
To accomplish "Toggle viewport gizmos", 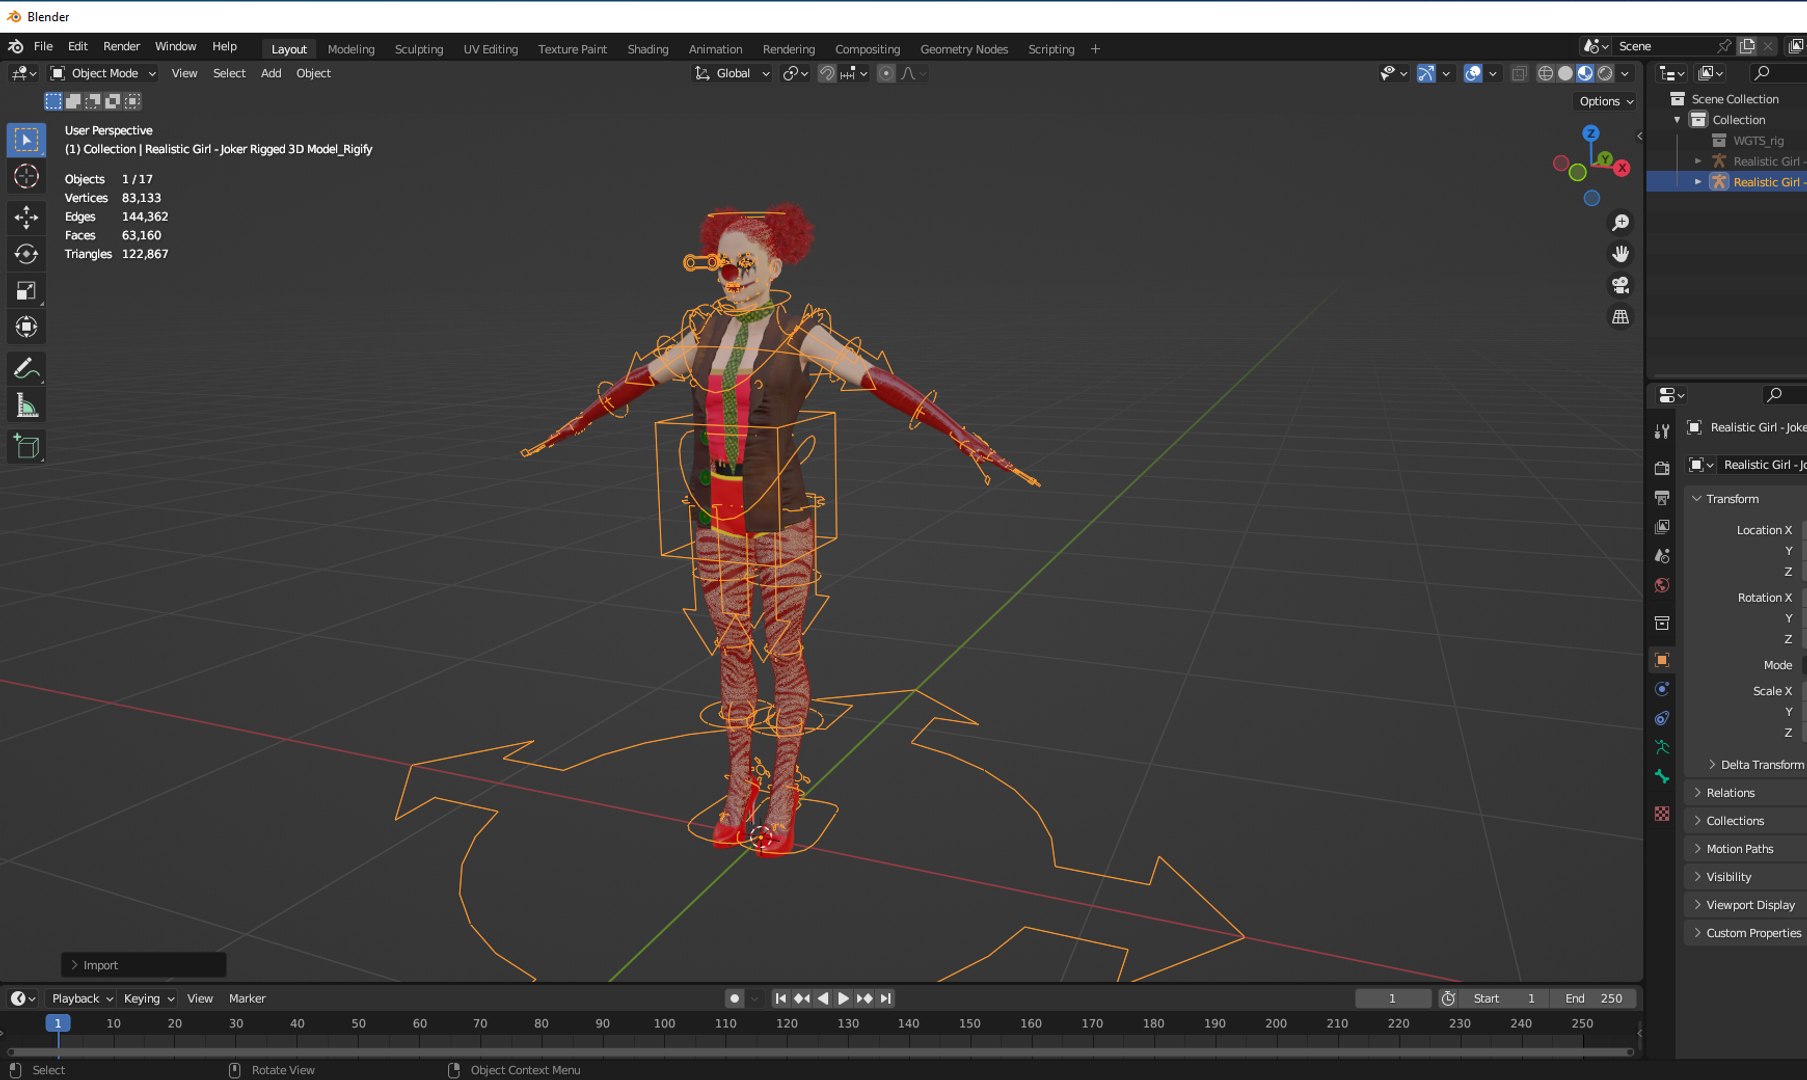I will (1426, 73).
